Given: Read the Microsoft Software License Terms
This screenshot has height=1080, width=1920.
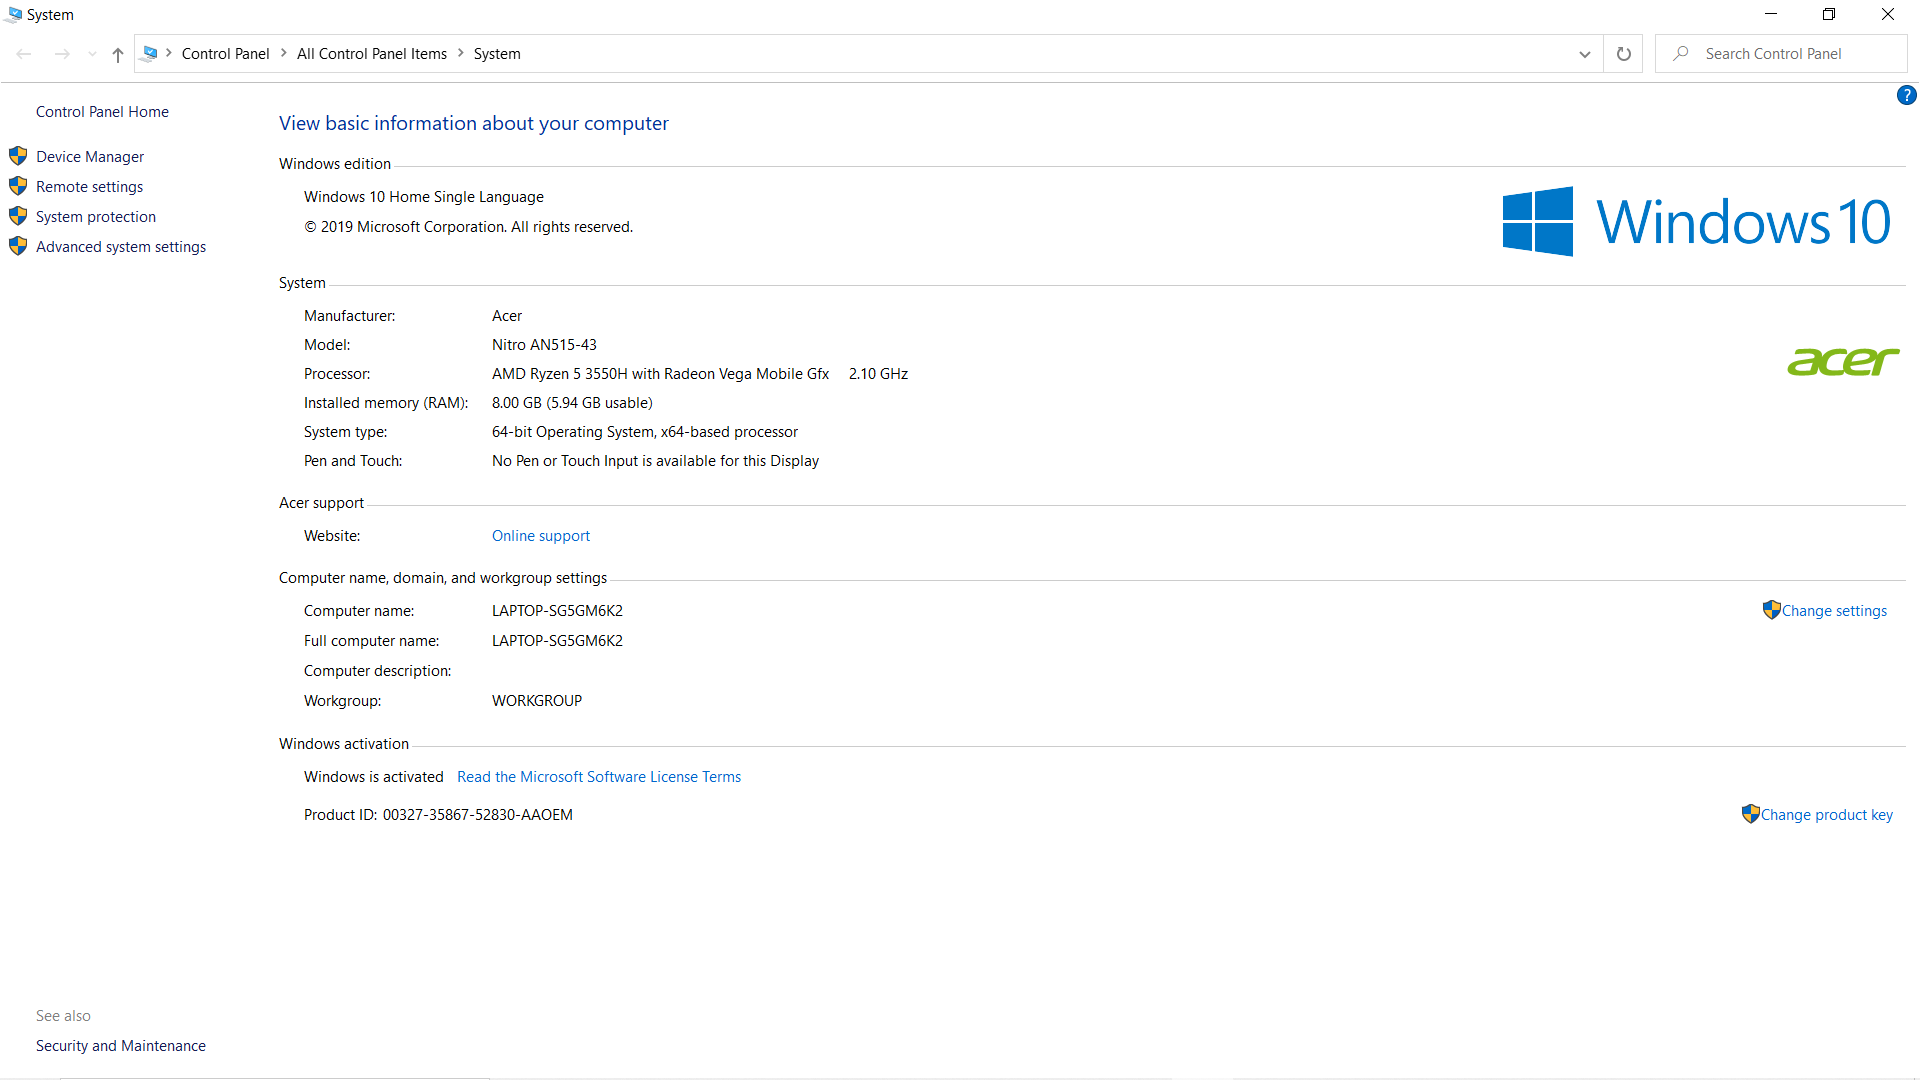Looking at the screenshot, I should coord(598,776).
